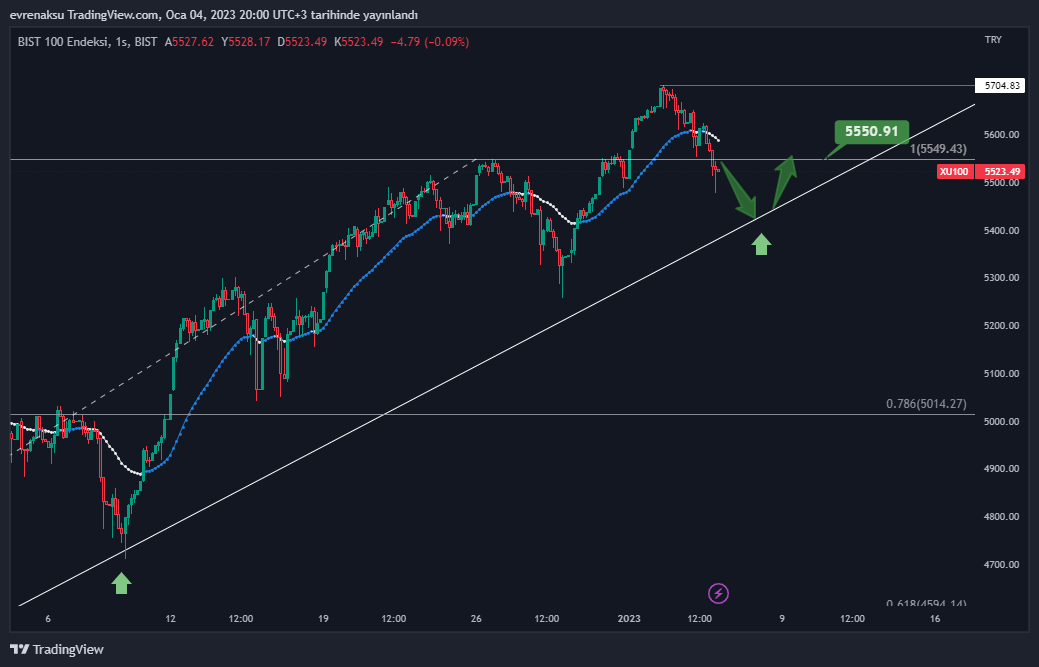Click the 5300.00 price axis label
The height and width of the screenshot is (667, 1039).
coord(1001,278)
